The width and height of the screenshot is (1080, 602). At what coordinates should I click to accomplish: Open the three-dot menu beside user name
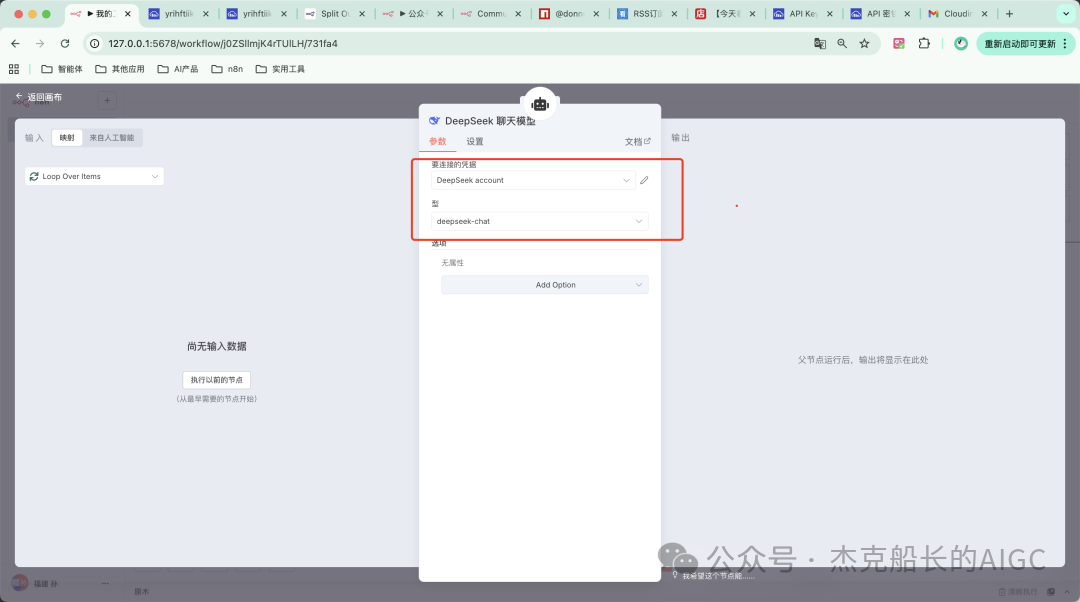[x=105, y=583]
